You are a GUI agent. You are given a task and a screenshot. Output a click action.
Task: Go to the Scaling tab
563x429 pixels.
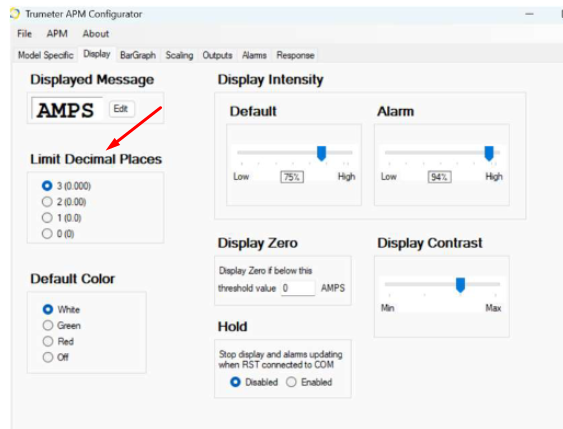click(x=179, y=55)
